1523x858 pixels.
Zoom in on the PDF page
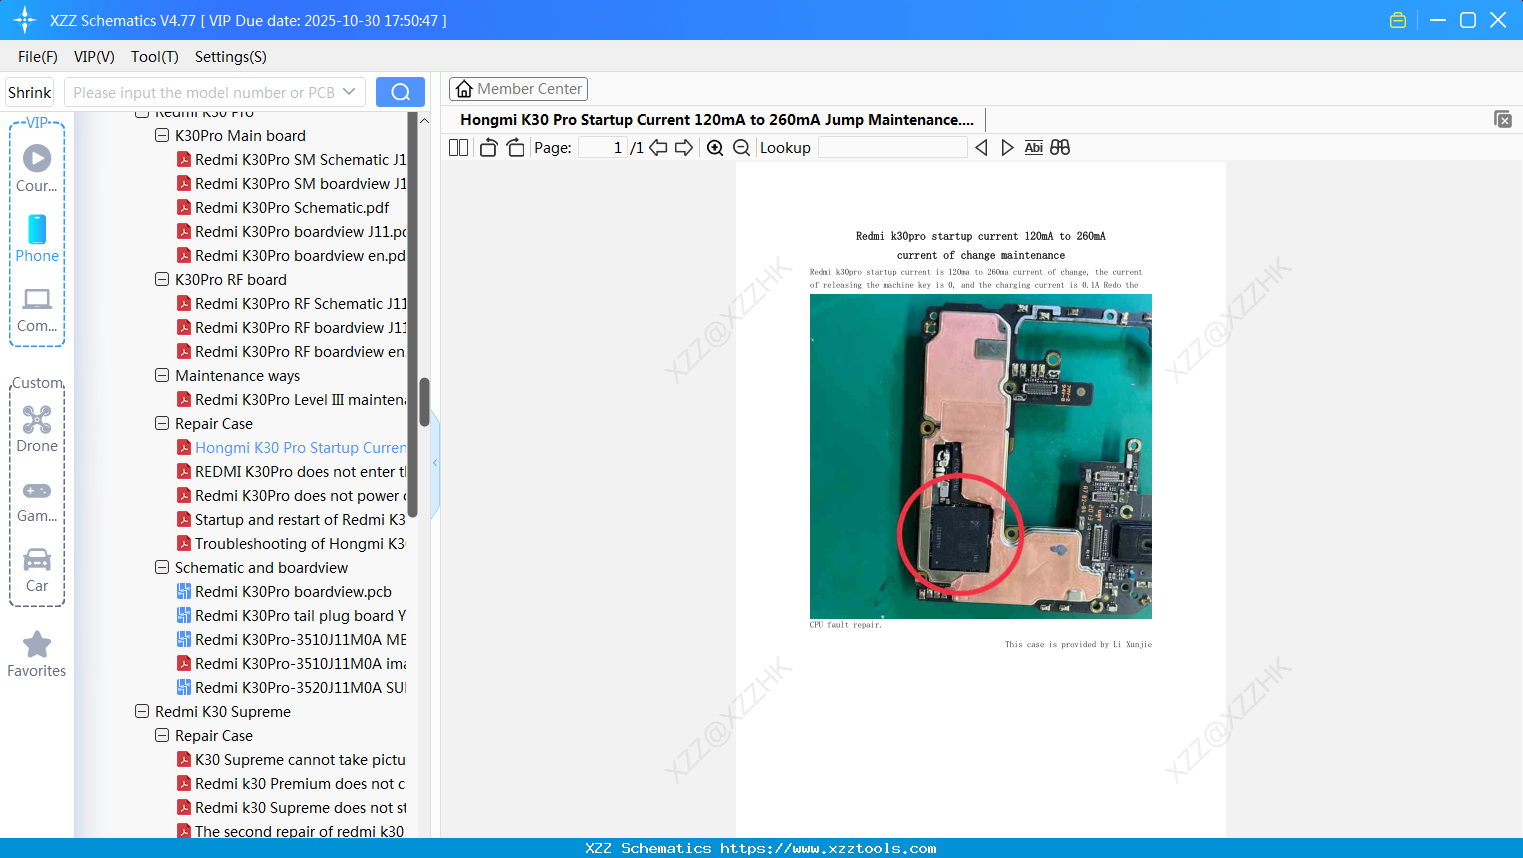coord(715,147)
